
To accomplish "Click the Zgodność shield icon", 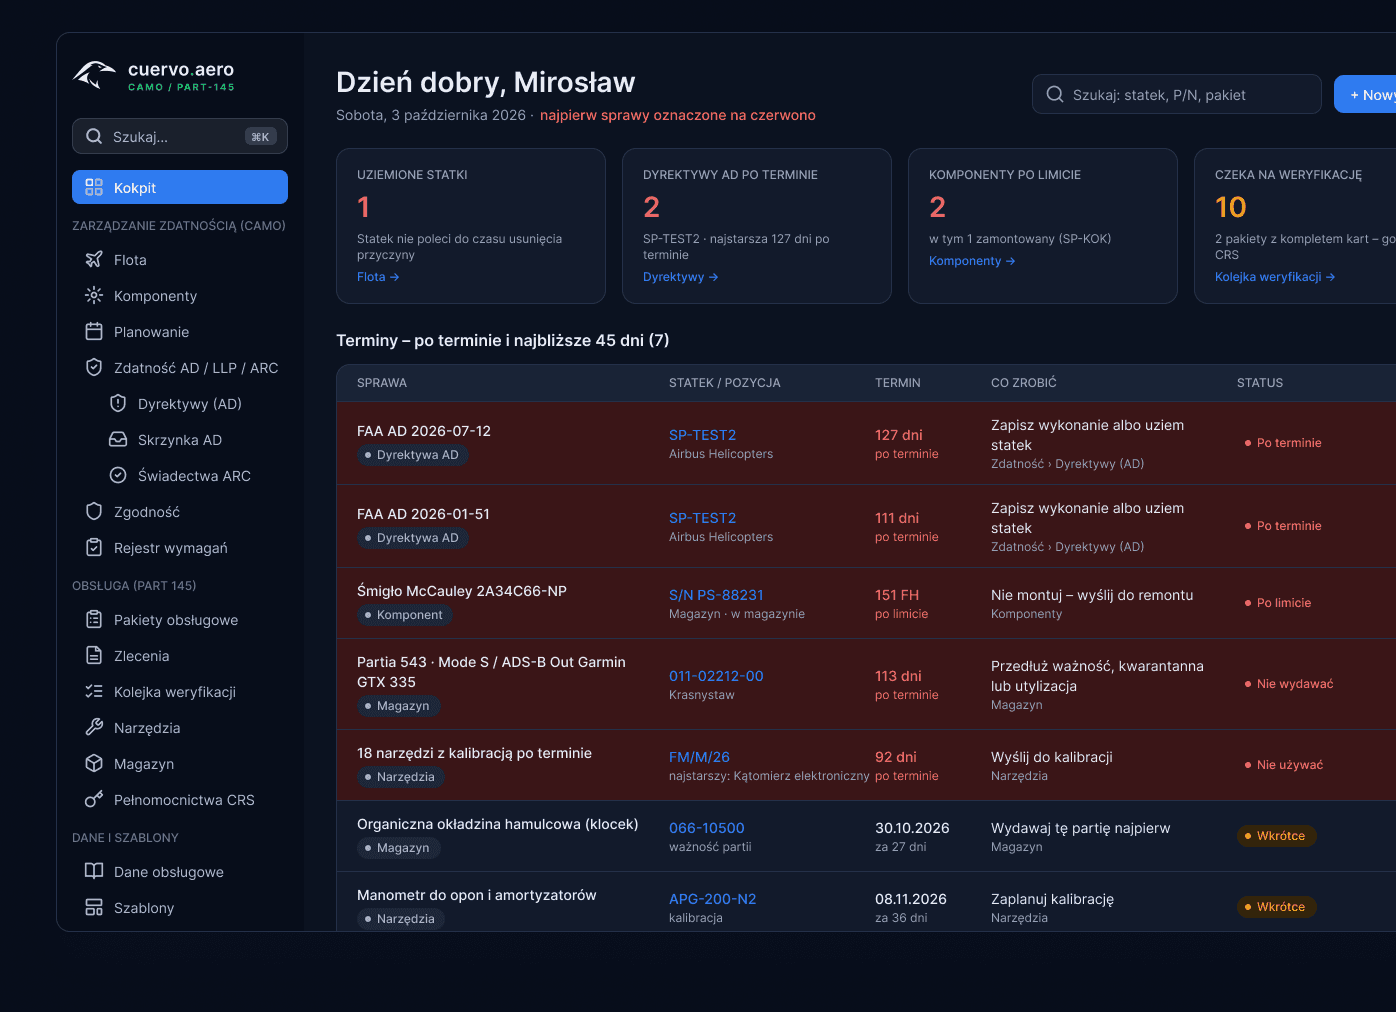I will (x=94, y=511).
